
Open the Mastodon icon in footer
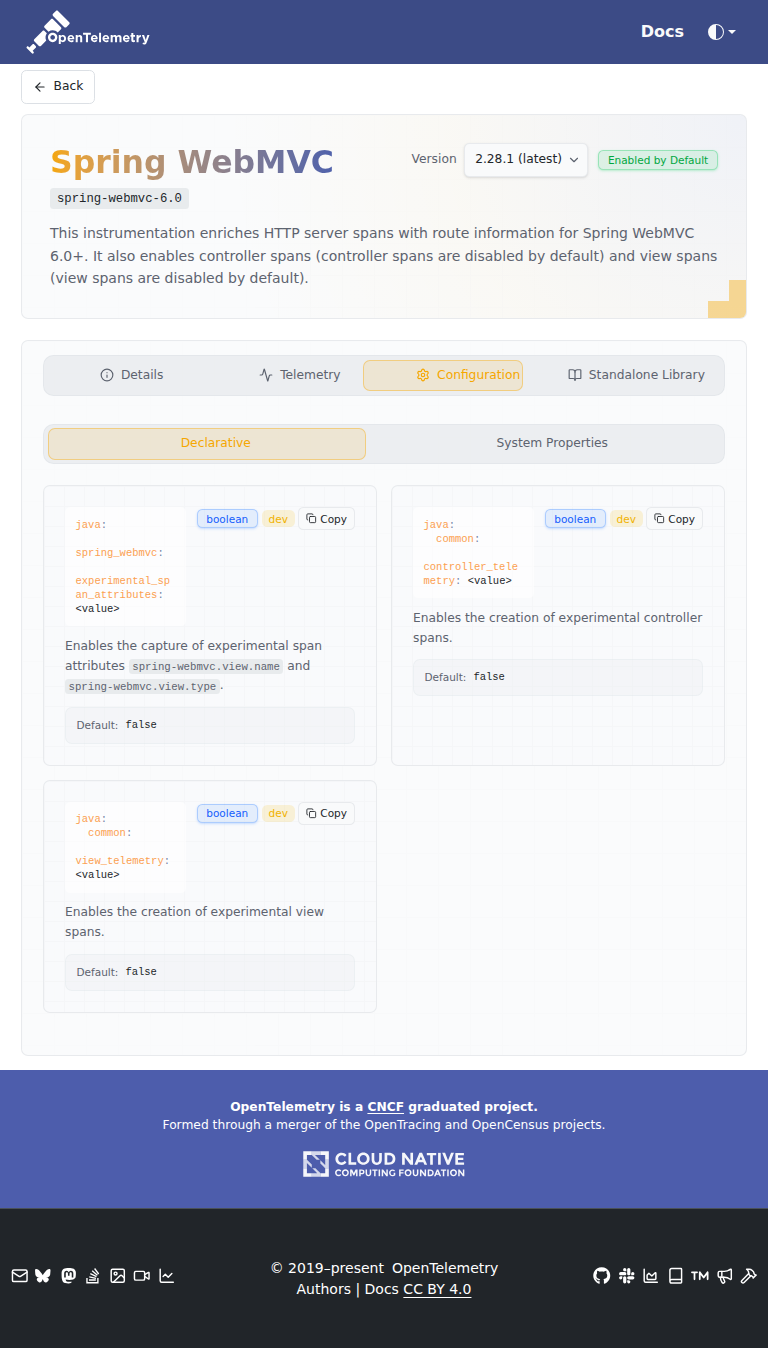click(68, 1275)
